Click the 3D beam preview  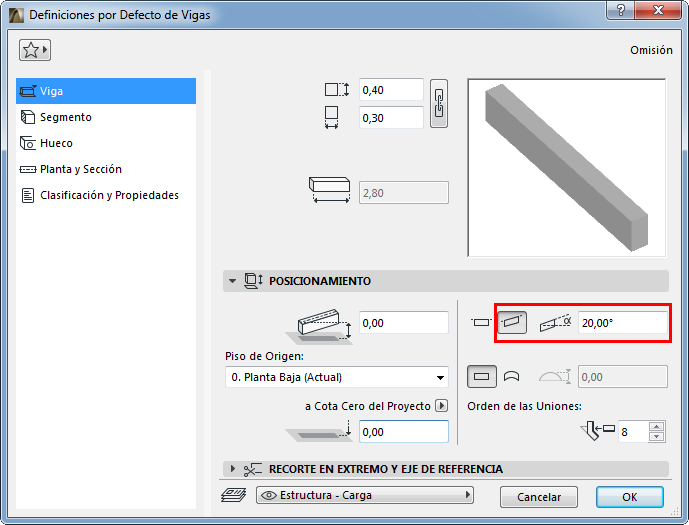pyautogui.click(x=567, y=168)
